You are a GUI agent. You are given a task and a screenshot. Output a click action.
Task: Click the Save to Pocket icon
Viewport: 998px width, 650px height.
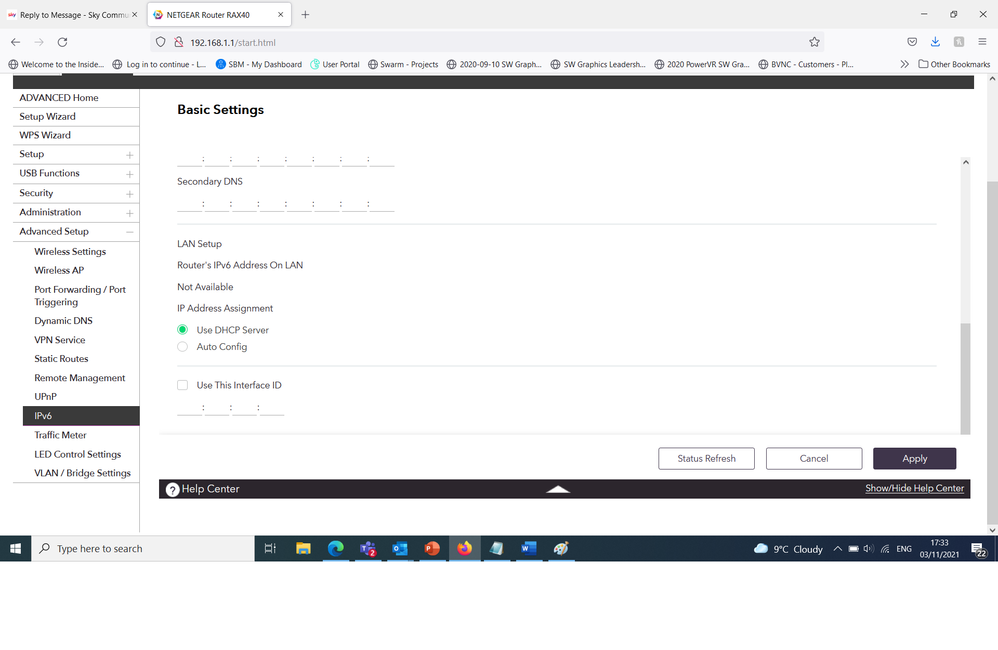(x=912, y=42)
